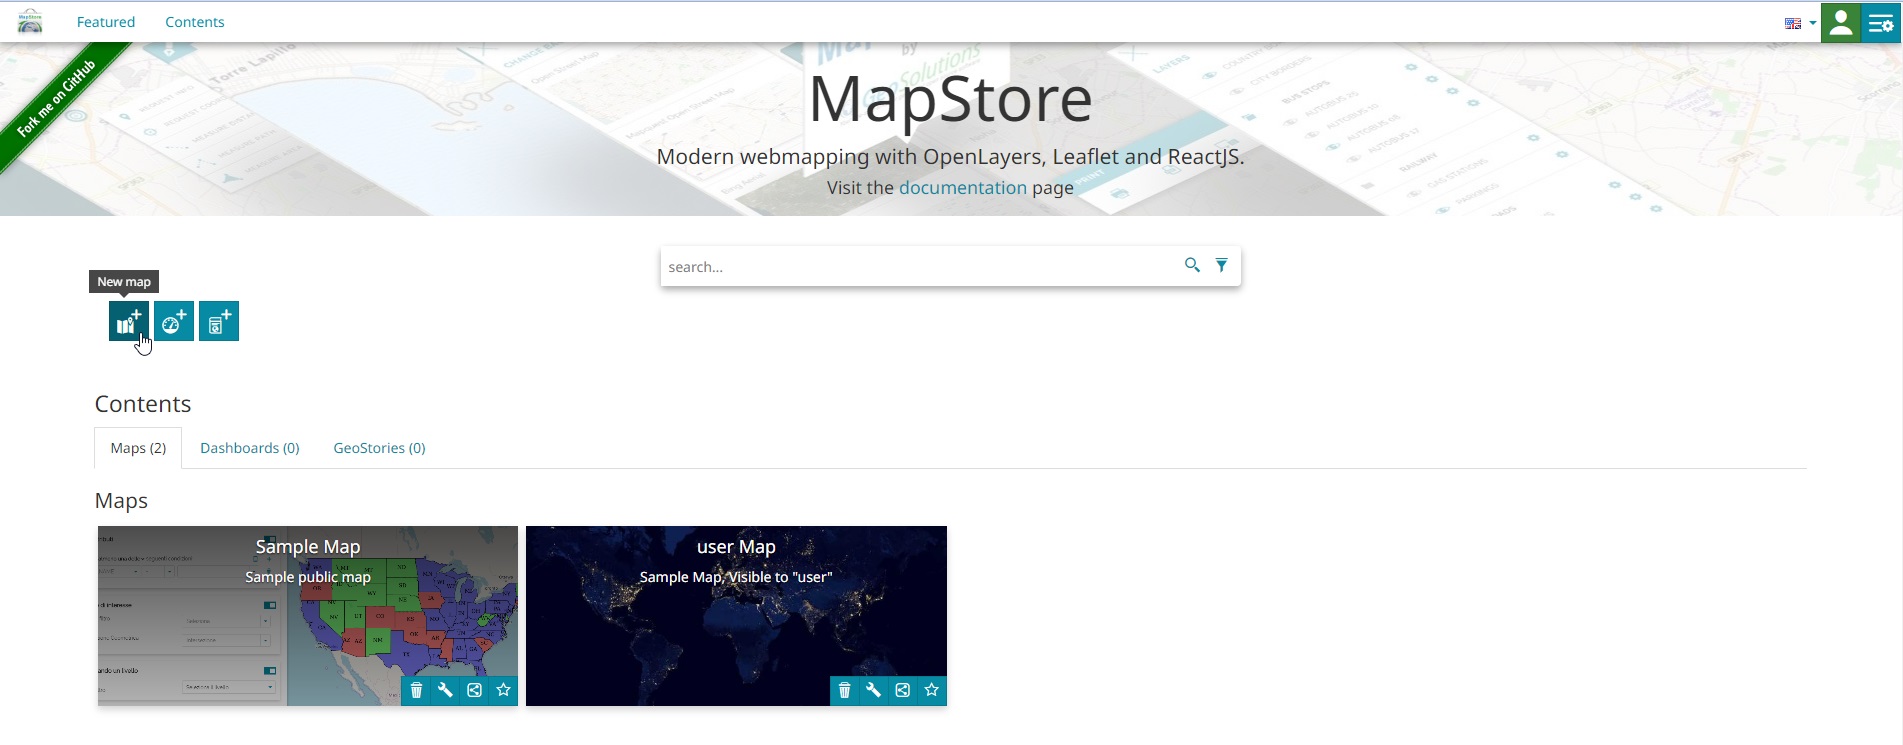The width and height of the screenshot is (1903, 745).
Task: Switch to the Dashboards (0) tab
Action: click(x=250, y=448)
